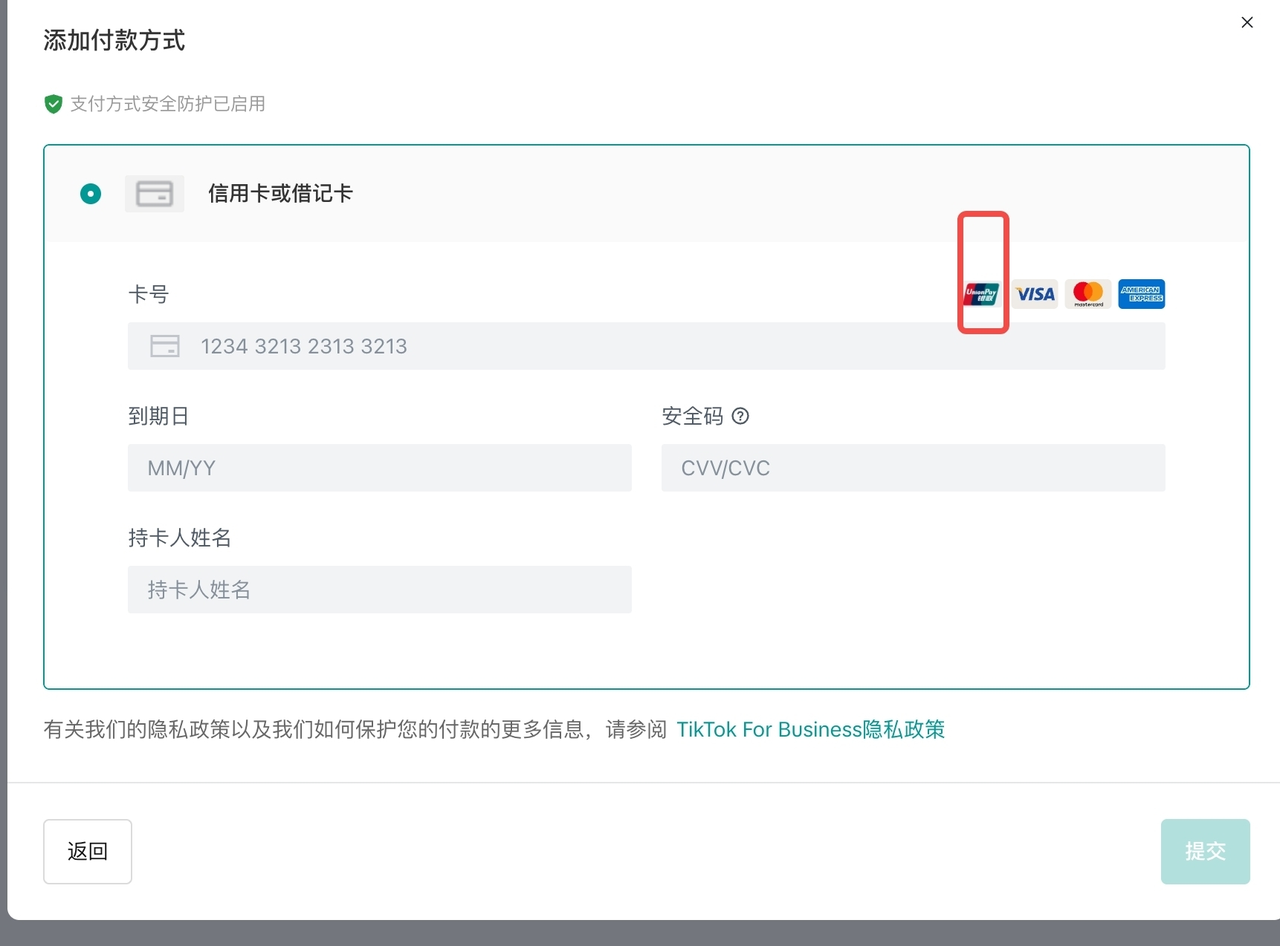Screen dimensions: 1280x946
Task: Select the 信用卡或借记卡 radio button
Action: (x=91, y=194)
